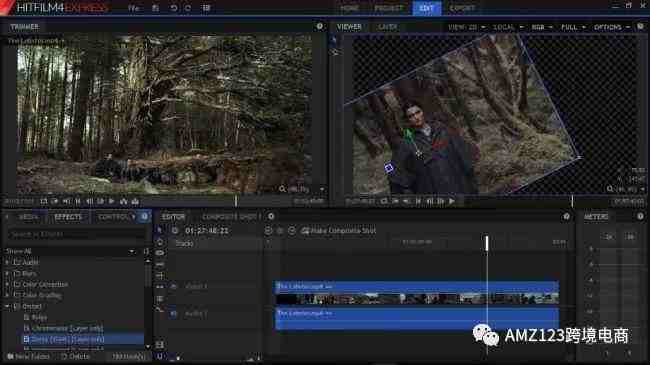This screenshot has width=650, height=365.
Task: Open the MEDIA panel tab
Action: point(28,217)
